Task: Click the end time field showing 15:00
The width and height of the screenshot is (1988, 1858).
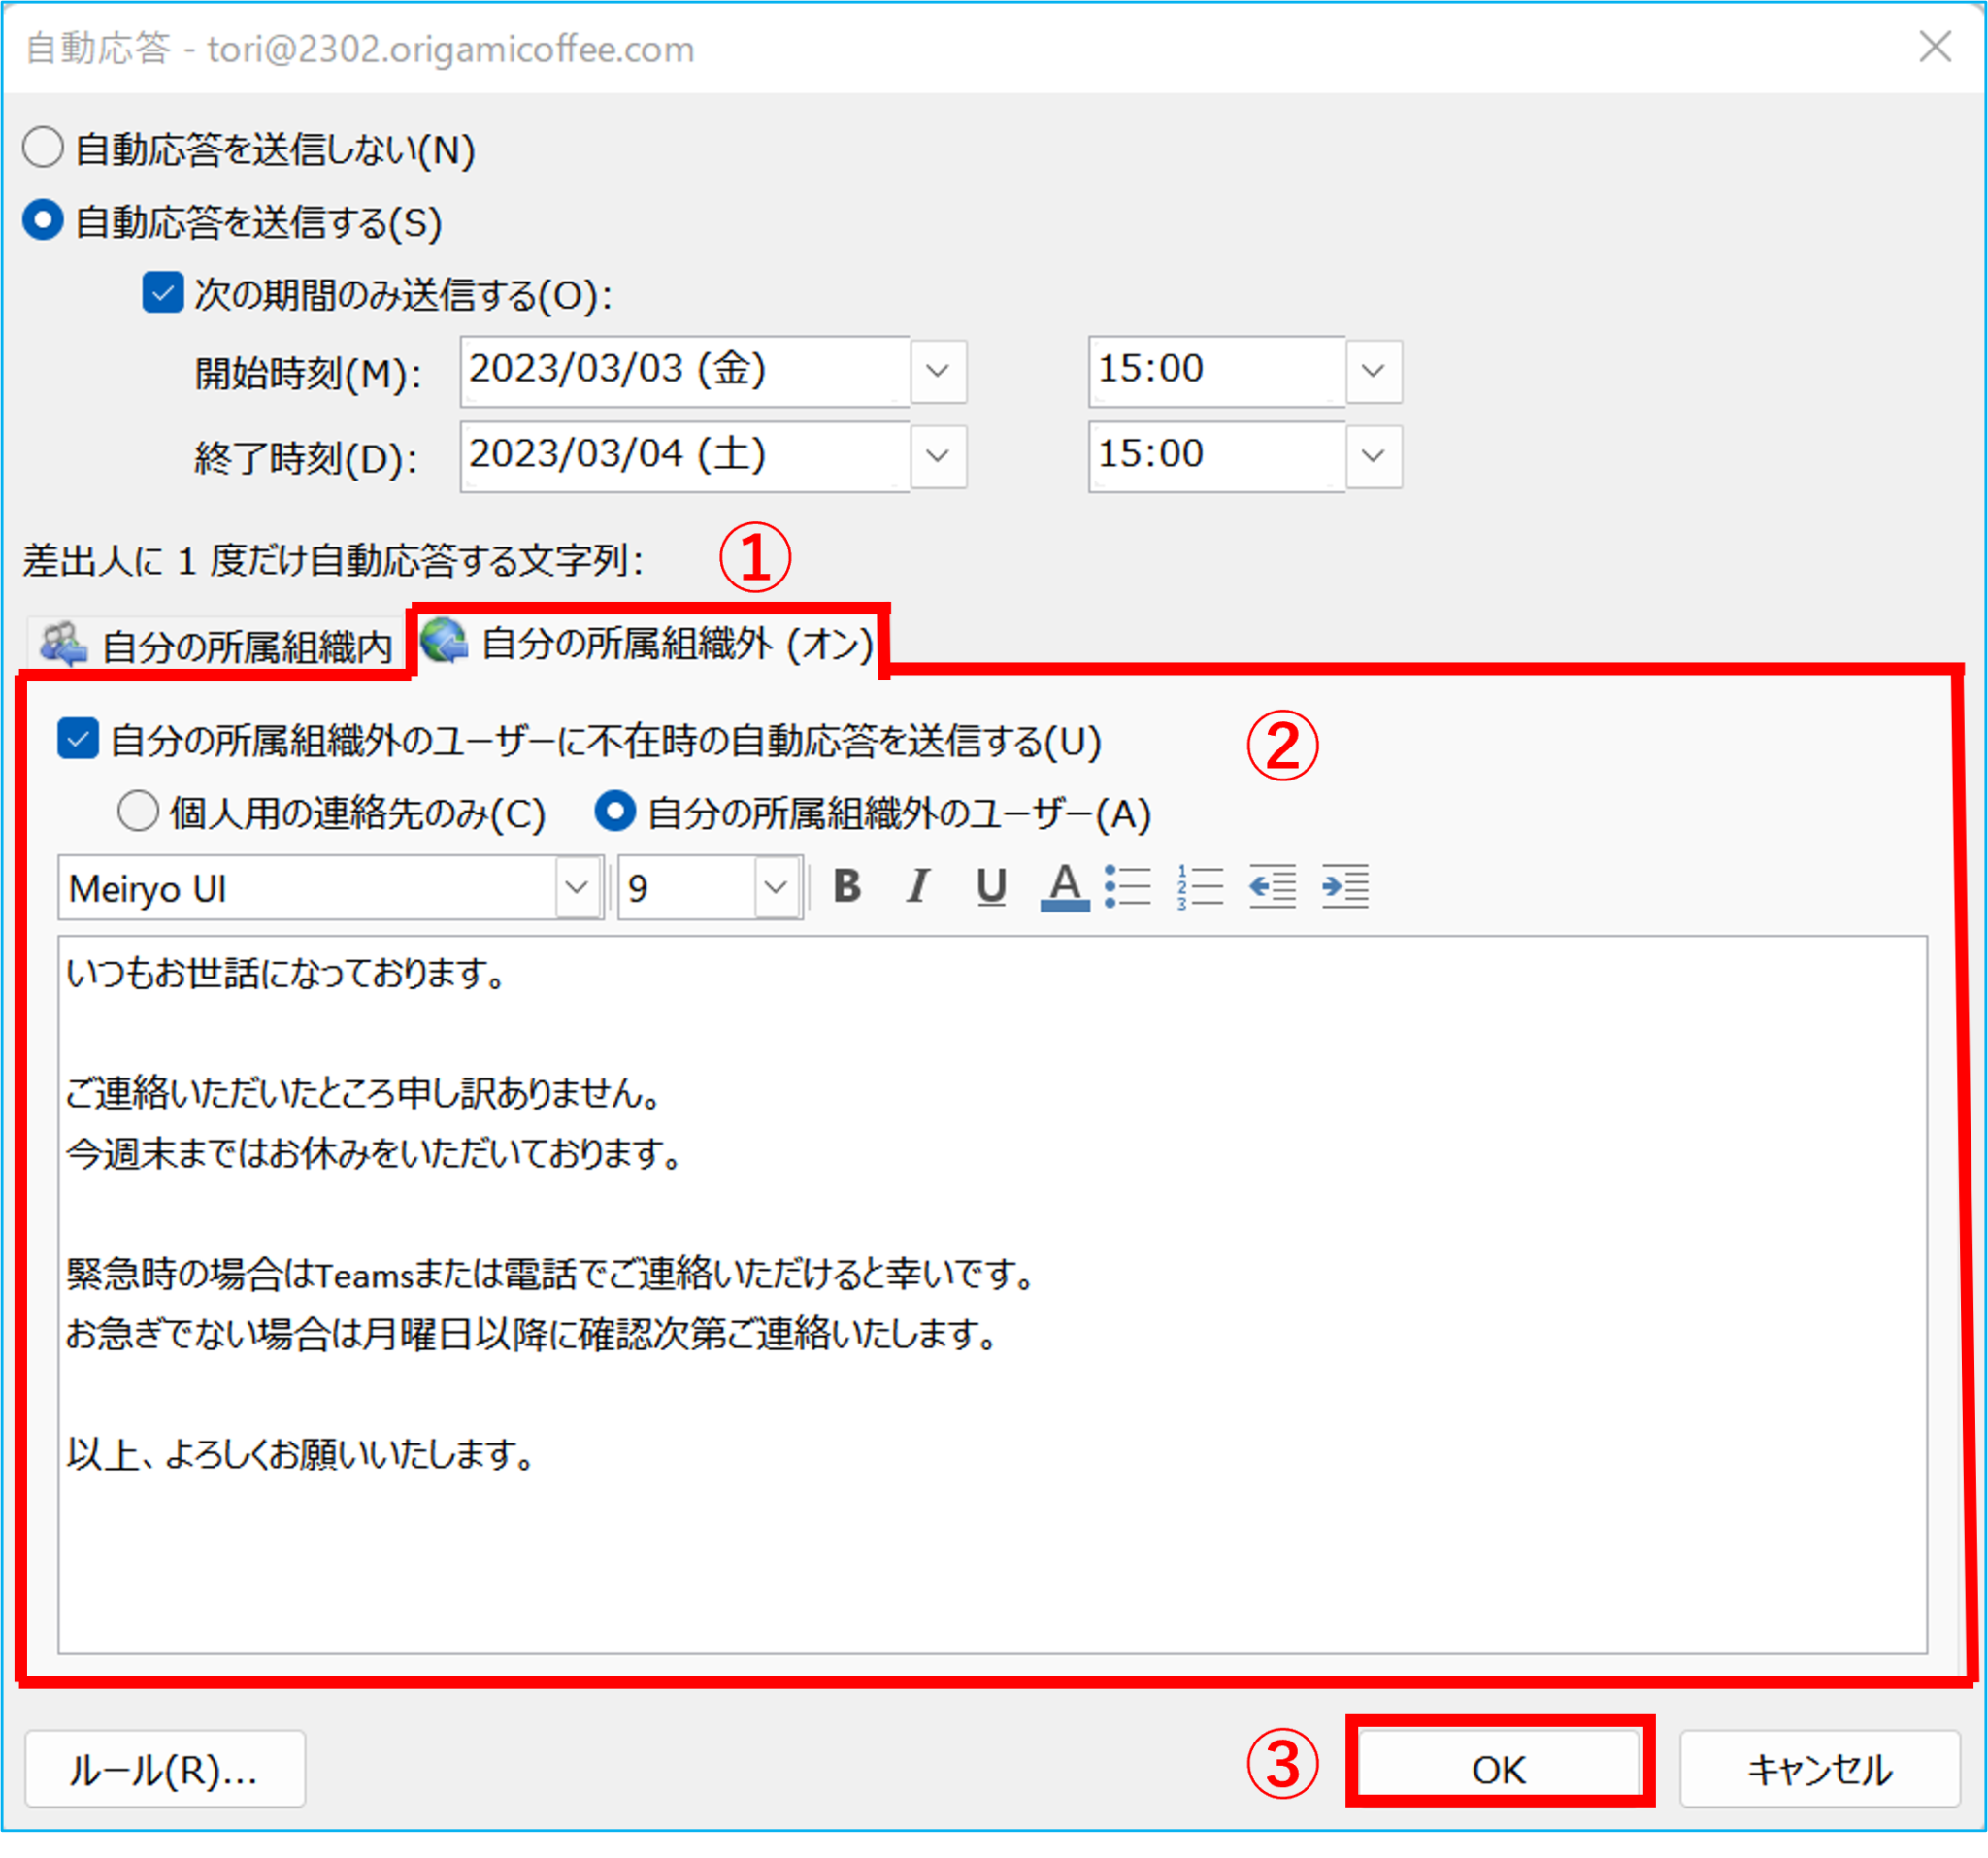Action: [x=1216, y=456]
